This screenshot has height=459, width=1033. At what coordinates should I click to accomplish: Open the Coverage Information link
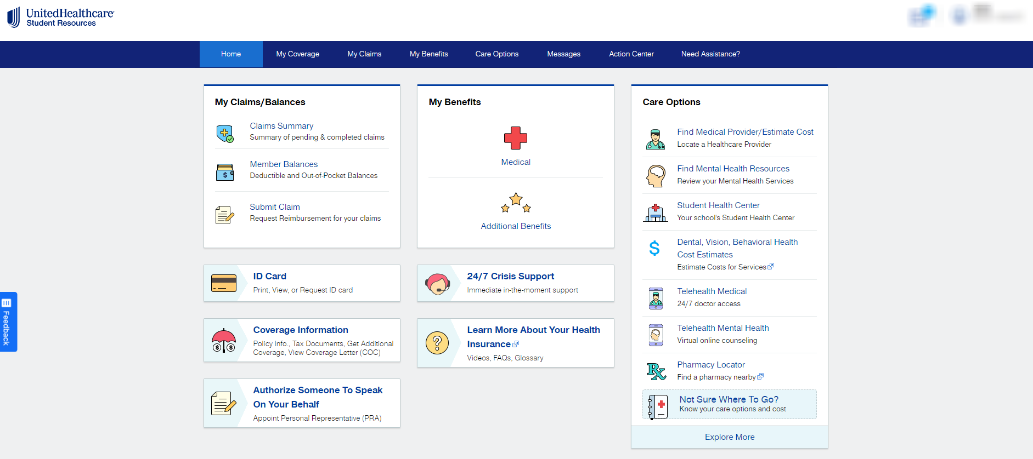coord(301,330)
